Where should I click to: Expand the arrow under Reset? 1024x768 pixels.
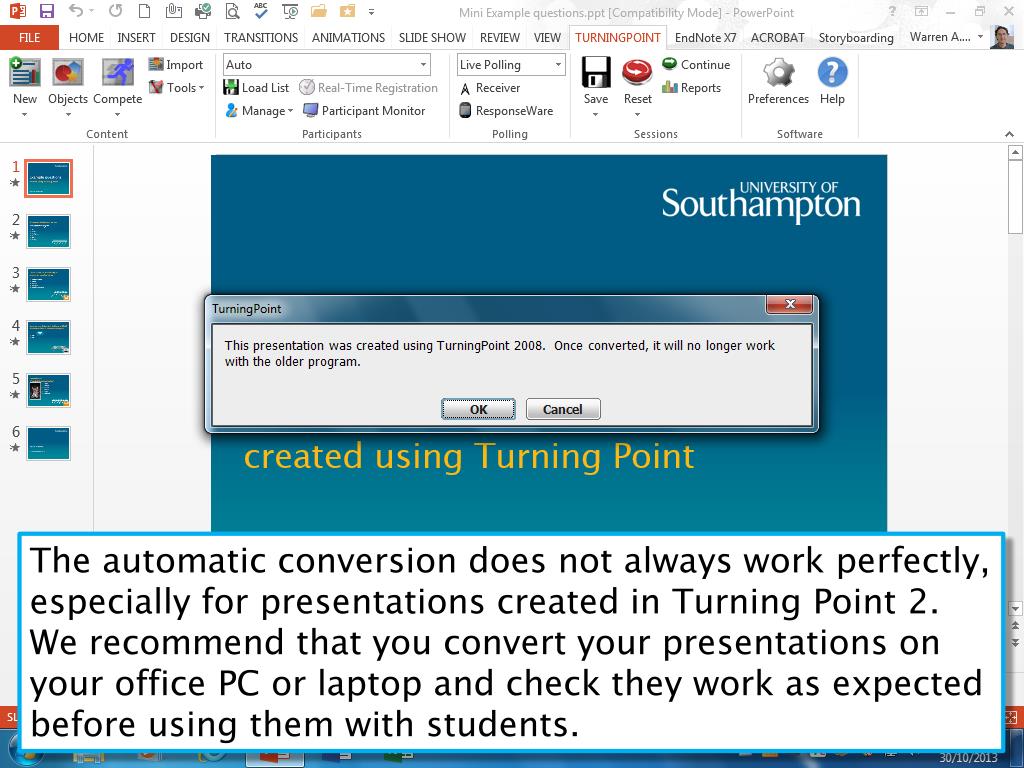point(637,115)
